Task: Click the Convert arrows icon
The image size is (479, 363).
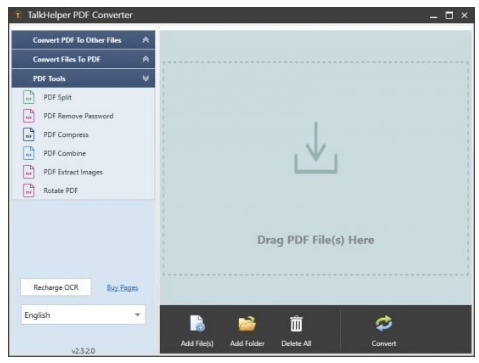Action: tap(384, 323)
